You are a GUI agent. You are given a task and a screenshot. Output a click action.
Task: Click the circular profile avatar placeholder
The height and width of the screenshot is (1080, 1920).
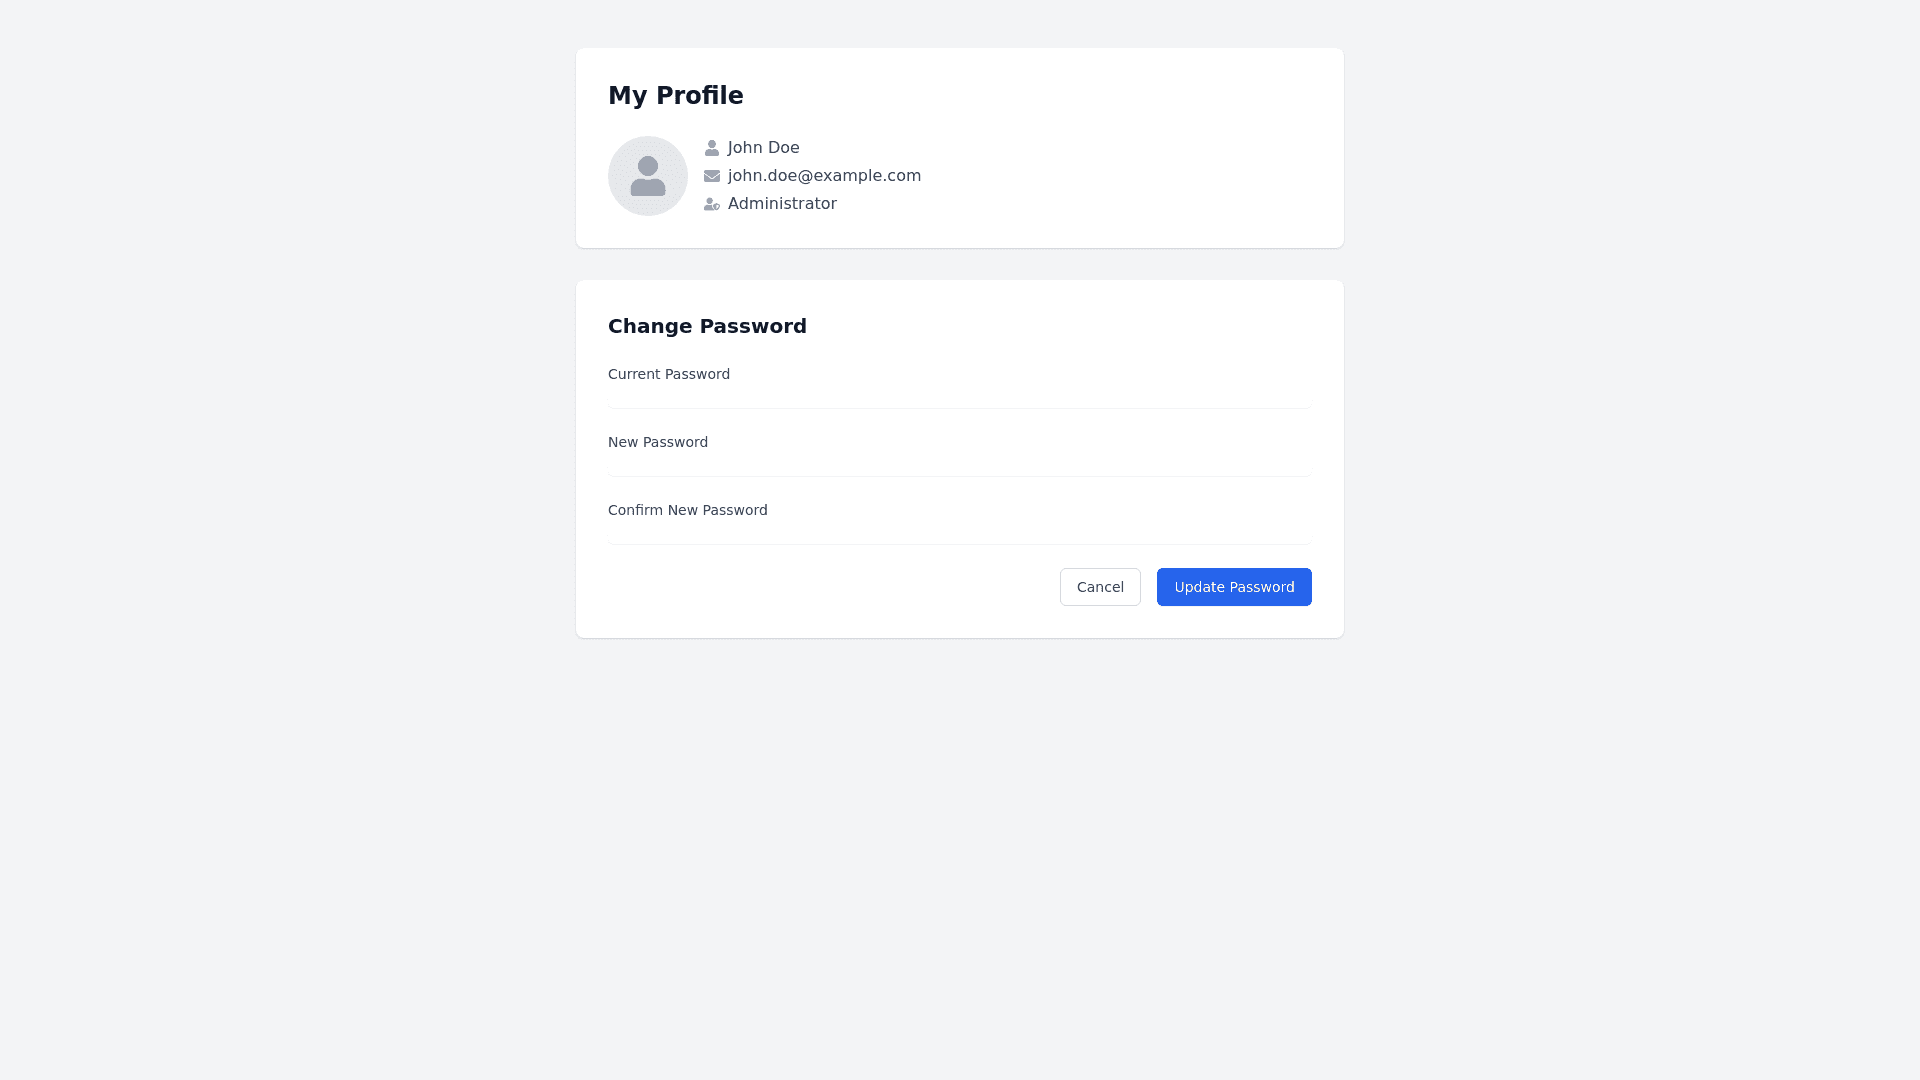(x=648, y=176)
